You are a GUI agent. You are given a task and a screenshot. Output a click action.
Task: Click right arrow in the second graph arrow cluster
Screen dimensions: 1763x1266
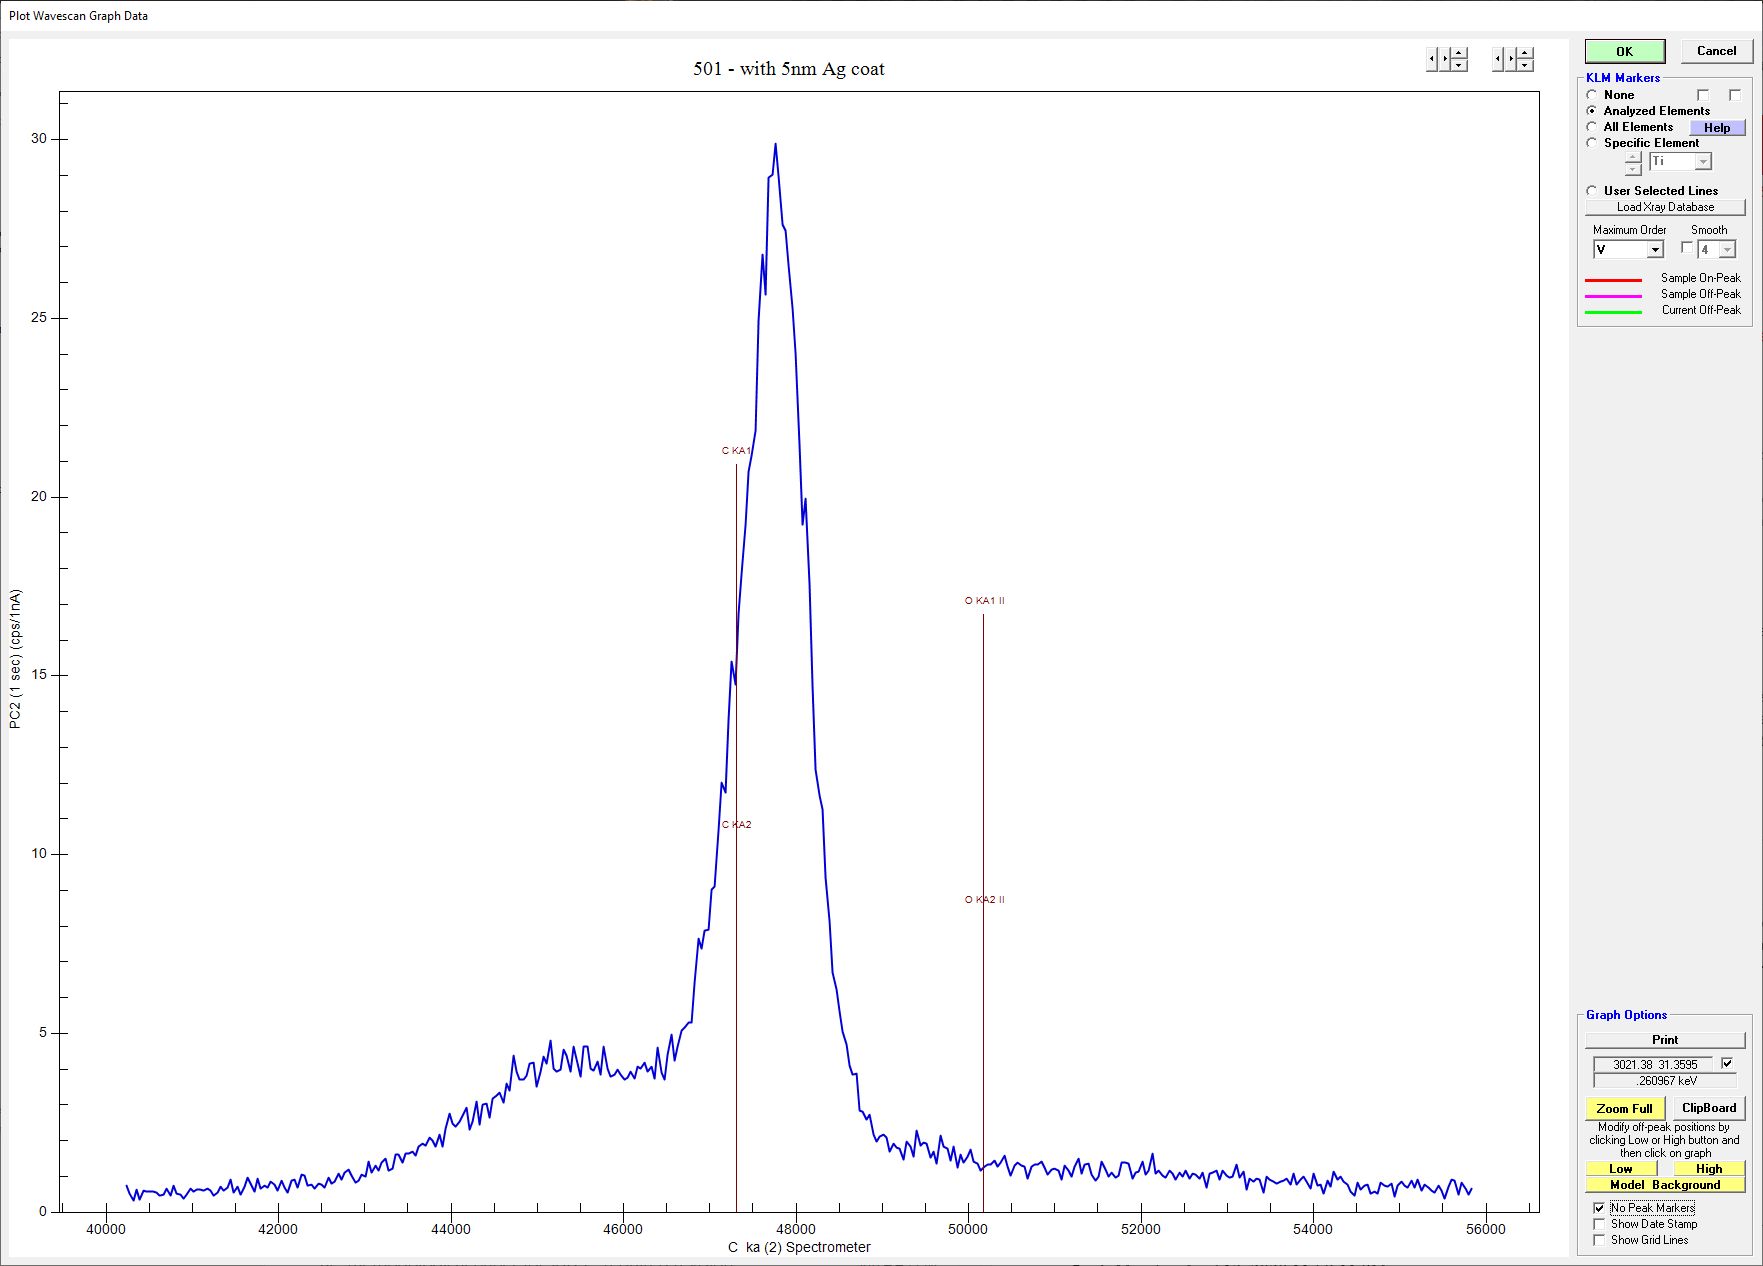pos(1511,59)
